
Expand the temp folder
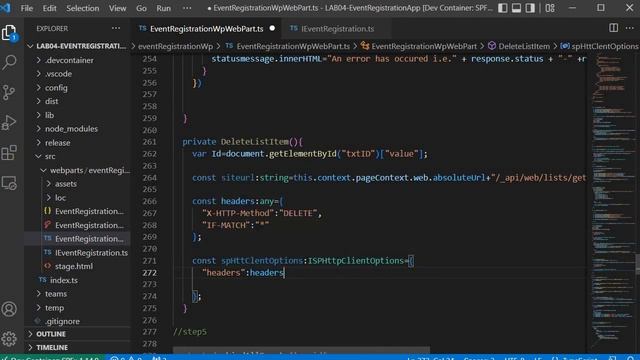(78, 308)
